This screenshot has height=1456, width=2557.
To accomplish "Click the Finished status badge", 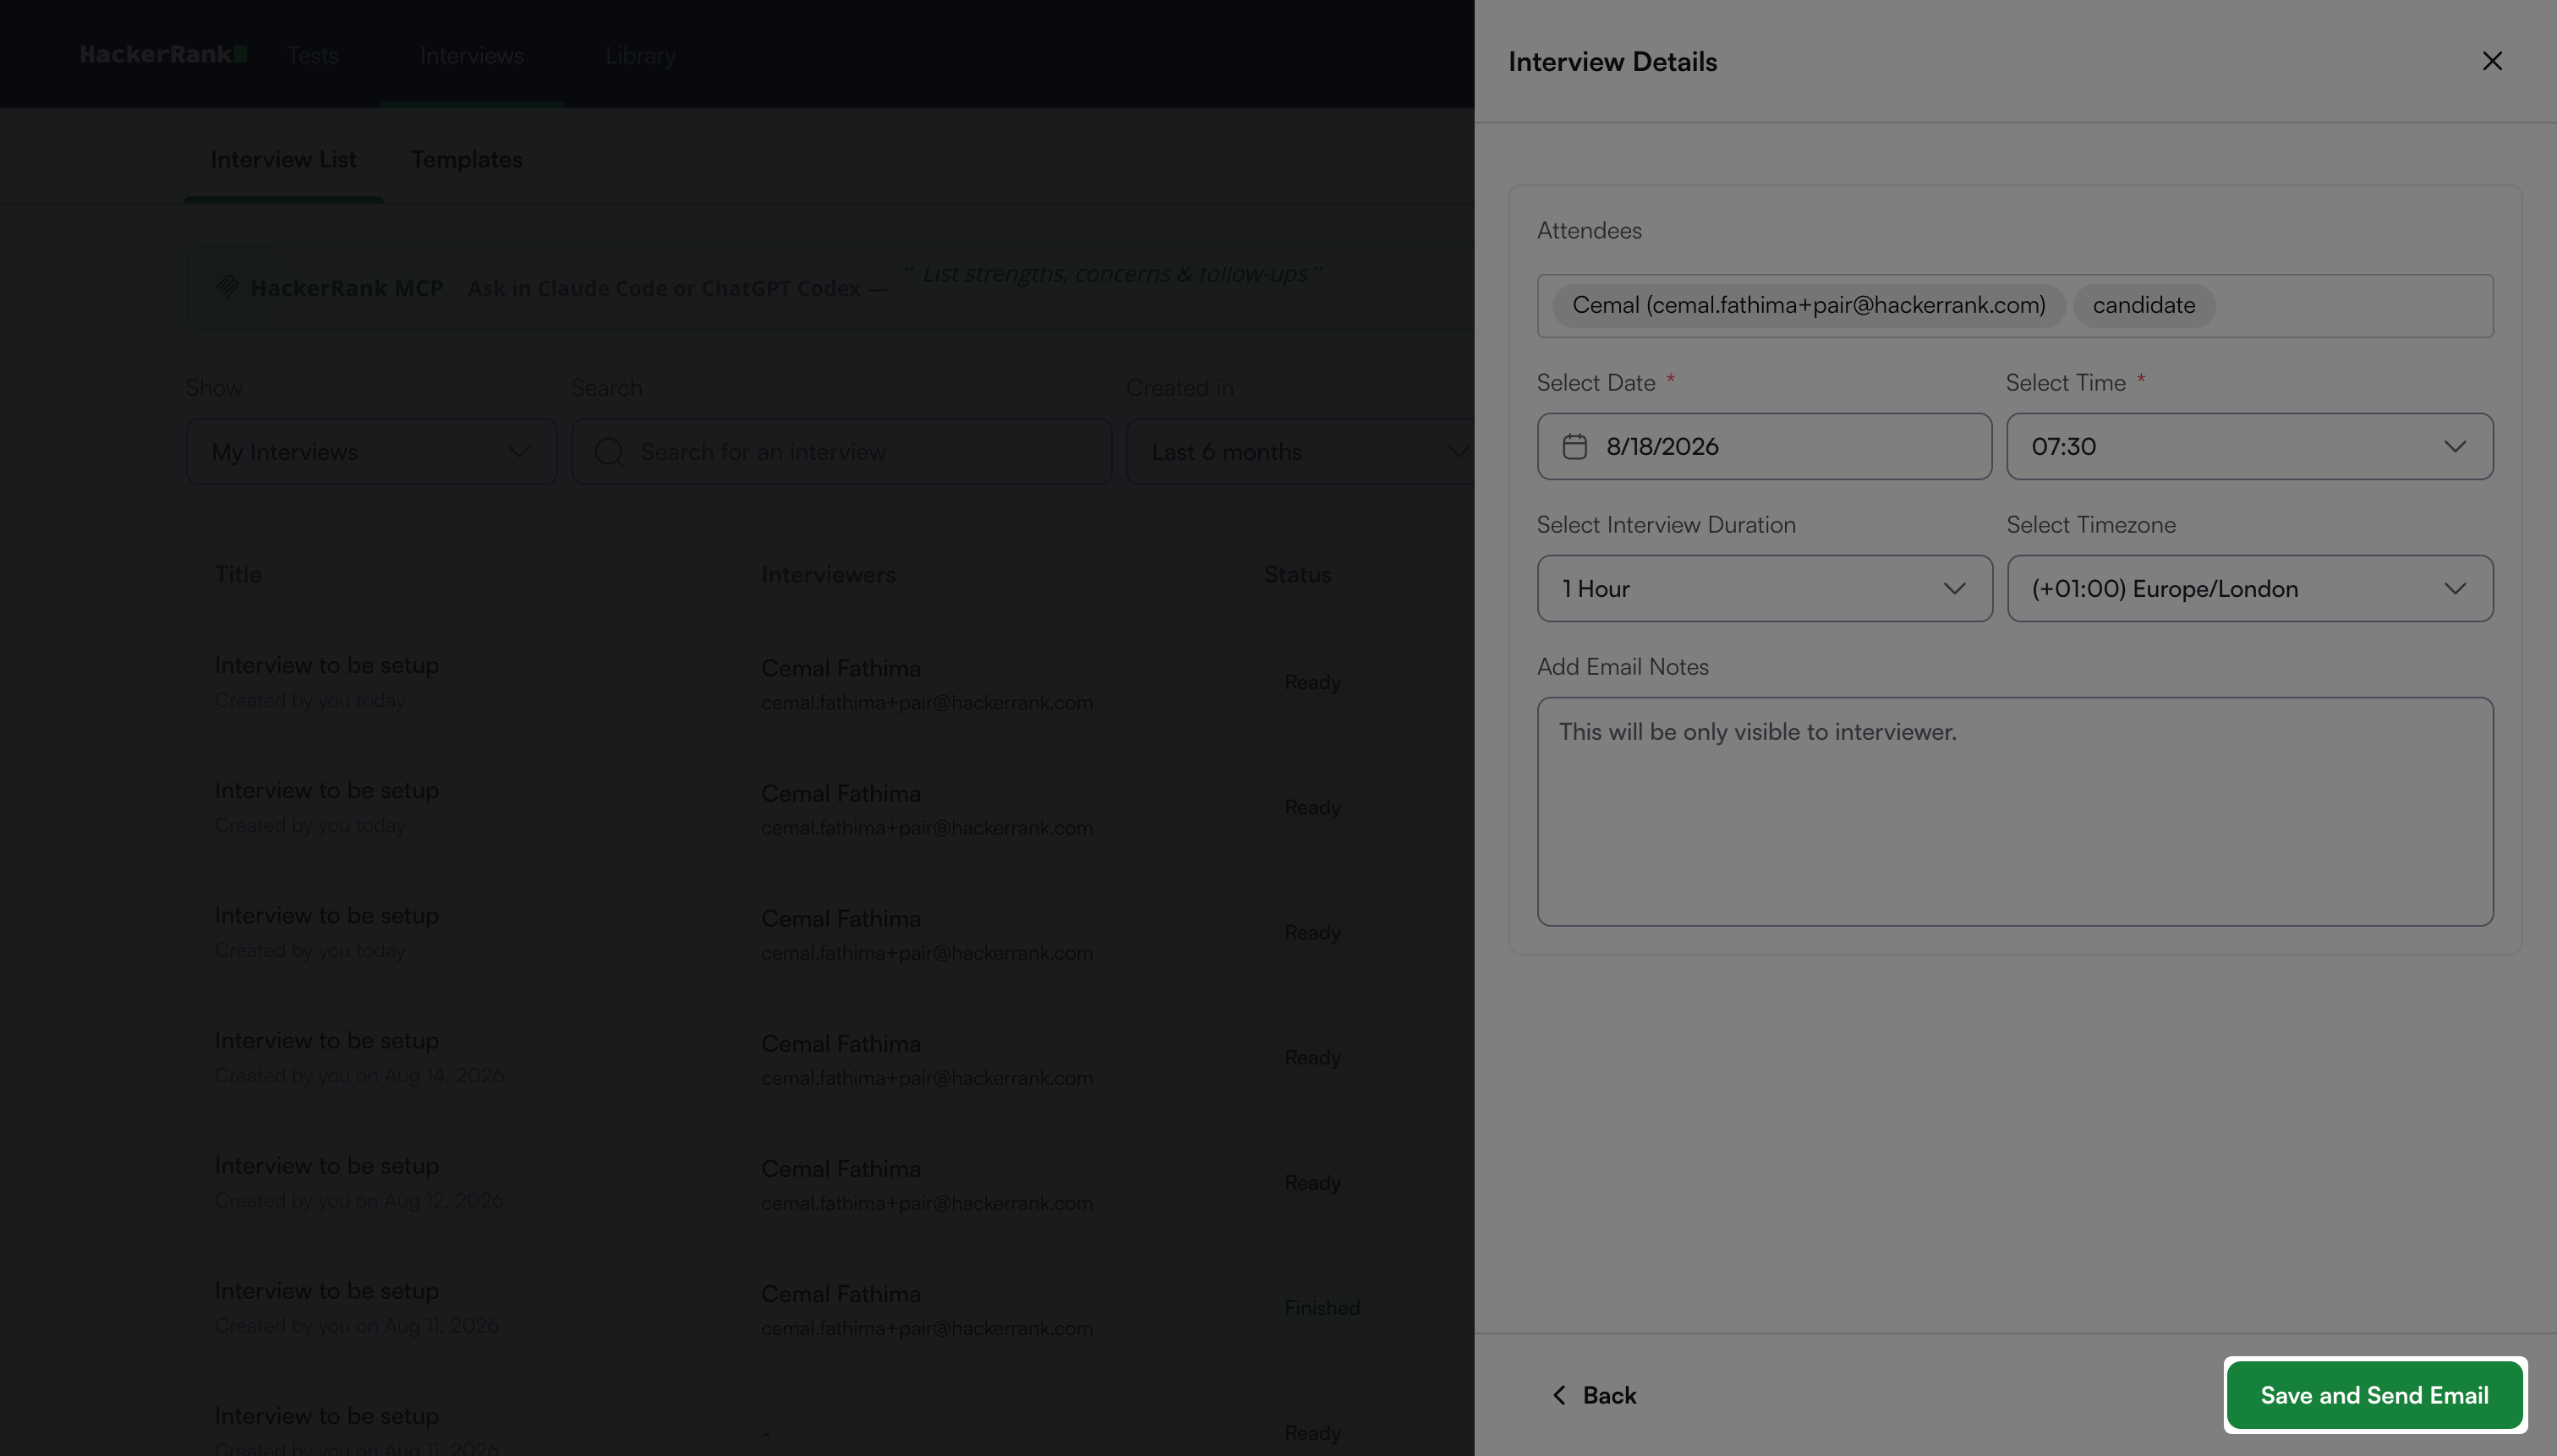I will coord(1322,1307).
